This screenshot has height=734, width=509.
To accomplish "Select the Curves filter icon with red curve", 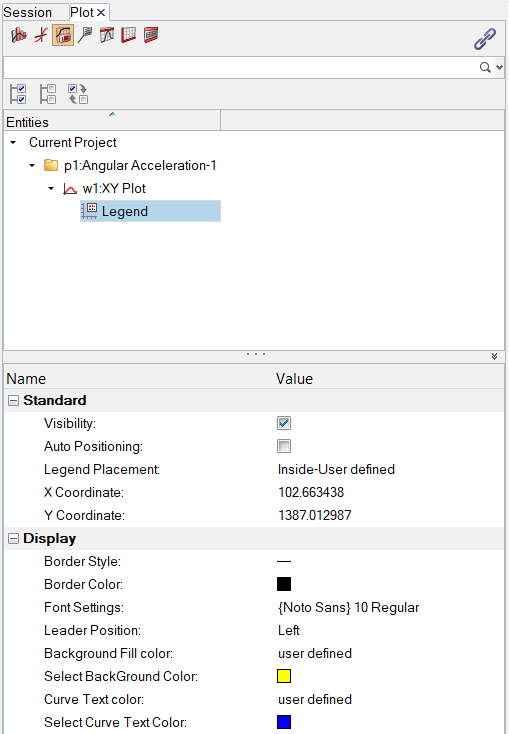I will pos(41,35).
